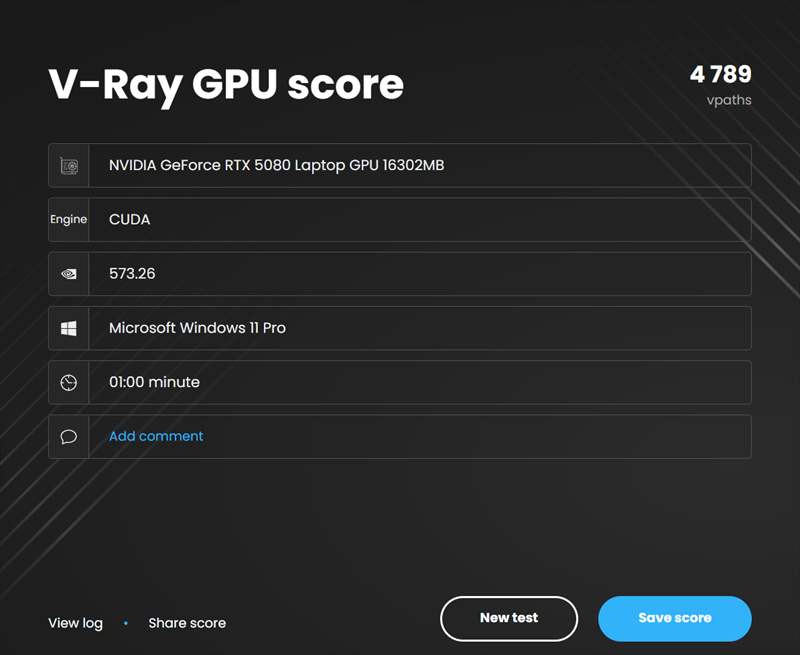Select the CUDA engine row
Viewport: 800px width, 655px height.
click(420, 219)
